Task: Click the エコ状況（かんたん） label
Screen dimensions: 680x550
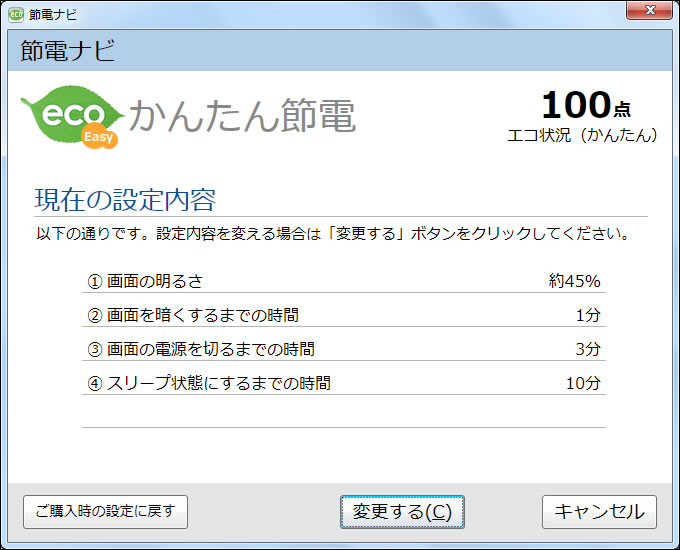Action: 582,135
